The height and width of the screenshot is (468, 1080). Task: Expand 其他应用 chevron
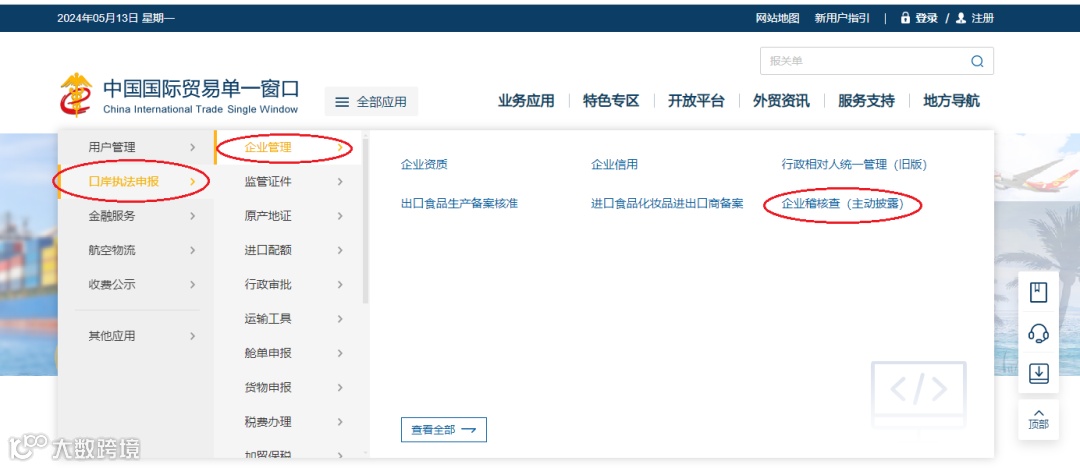point(192,336)
